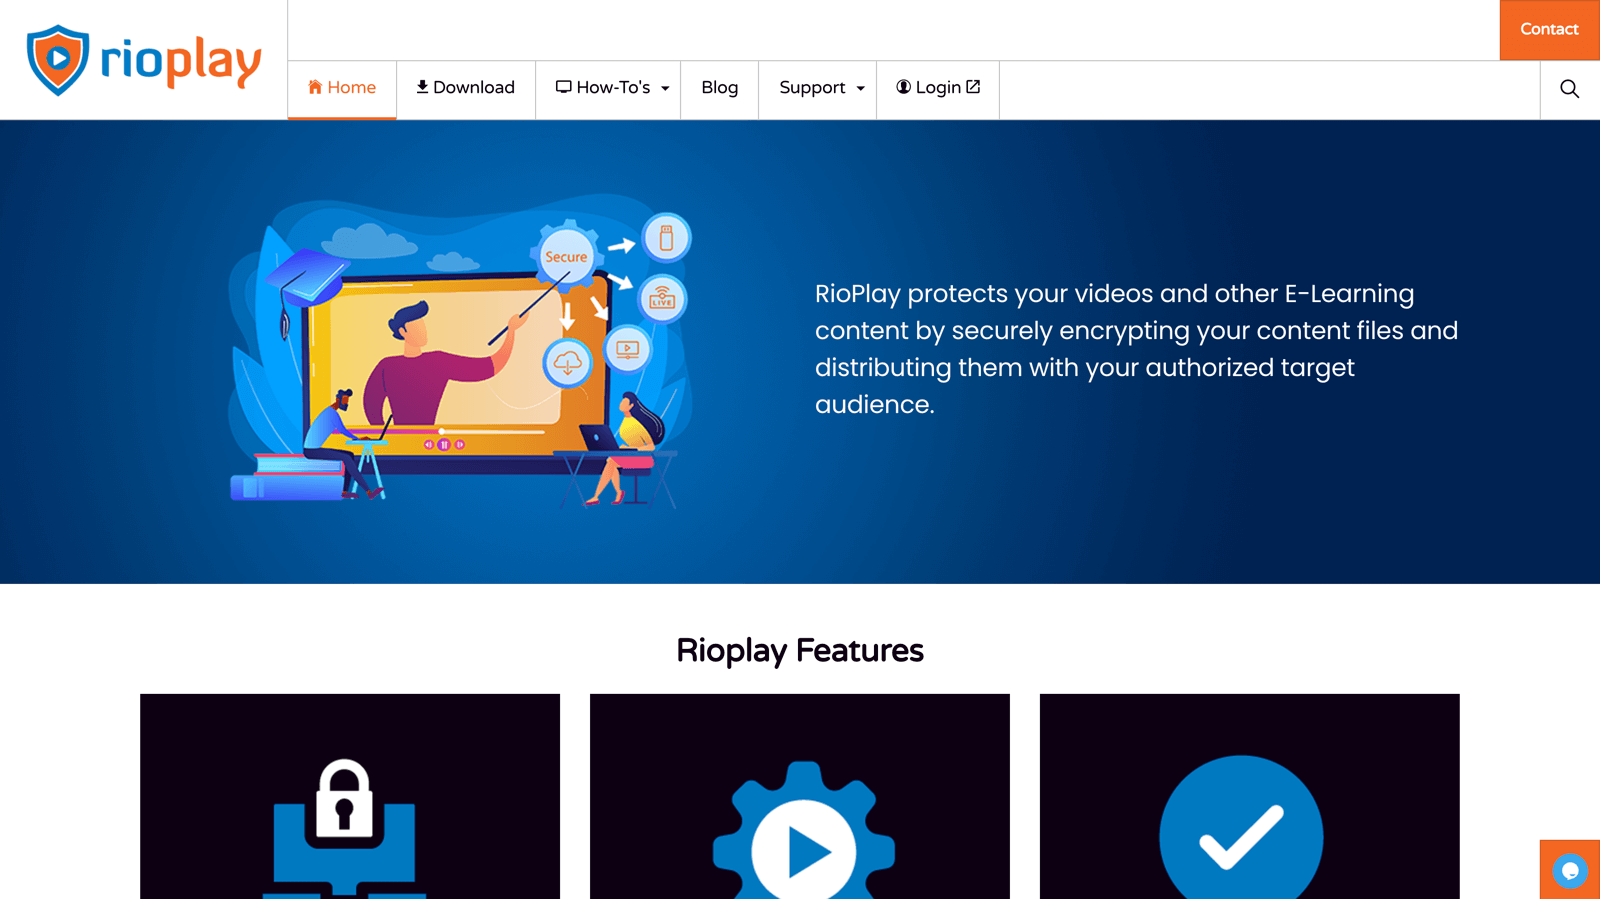The image size is (1600, 899).
Task: Click the Home house icon
Action: pyautogui.click(x=315, y=87)
